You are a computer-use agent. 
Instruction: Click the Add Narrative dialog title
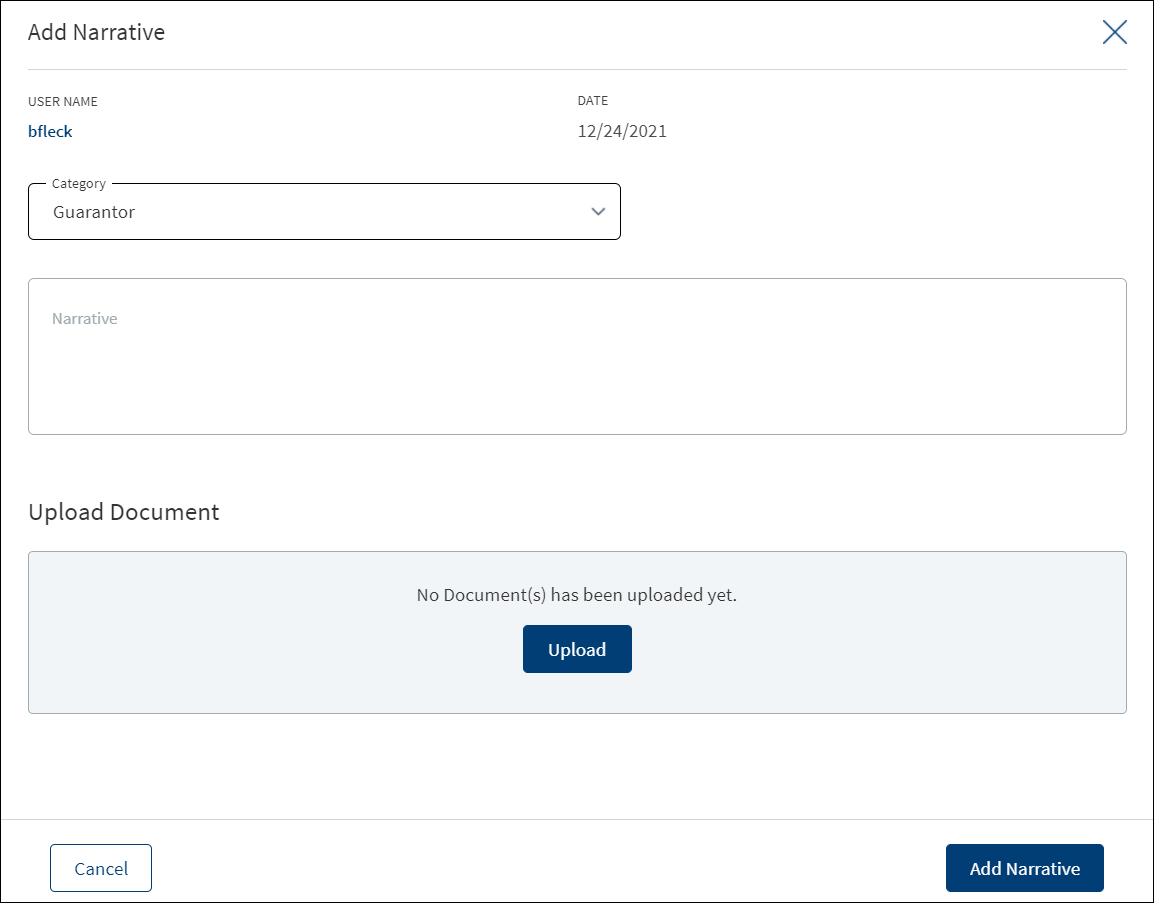(x=96, y=32)
